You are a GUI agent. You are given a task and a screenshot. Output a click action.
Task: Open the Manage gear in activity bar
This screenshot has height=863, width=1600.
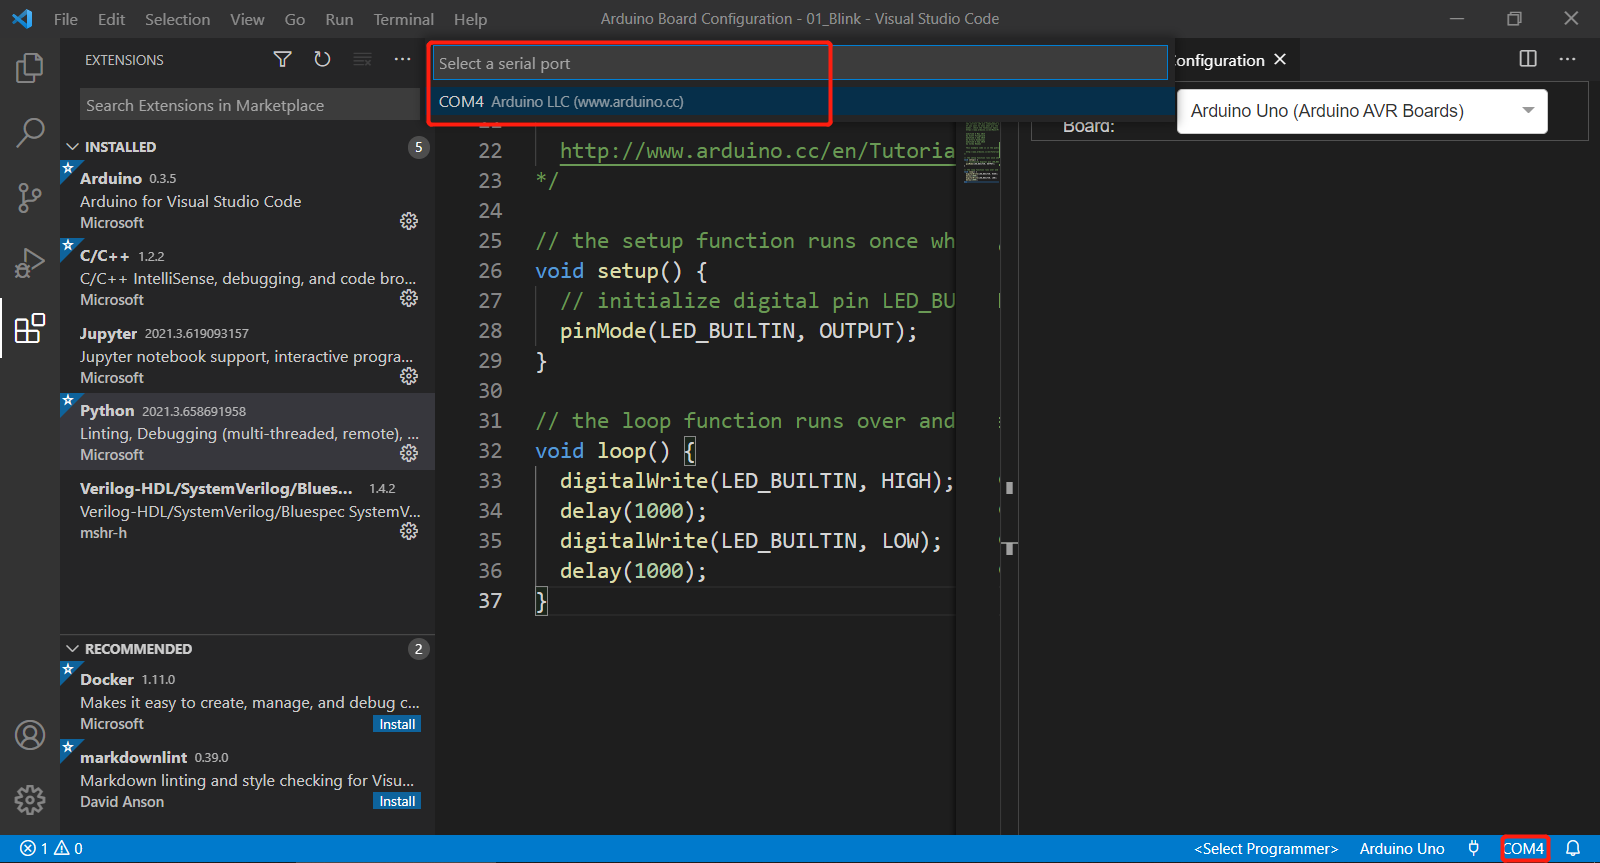coord(30,800)
